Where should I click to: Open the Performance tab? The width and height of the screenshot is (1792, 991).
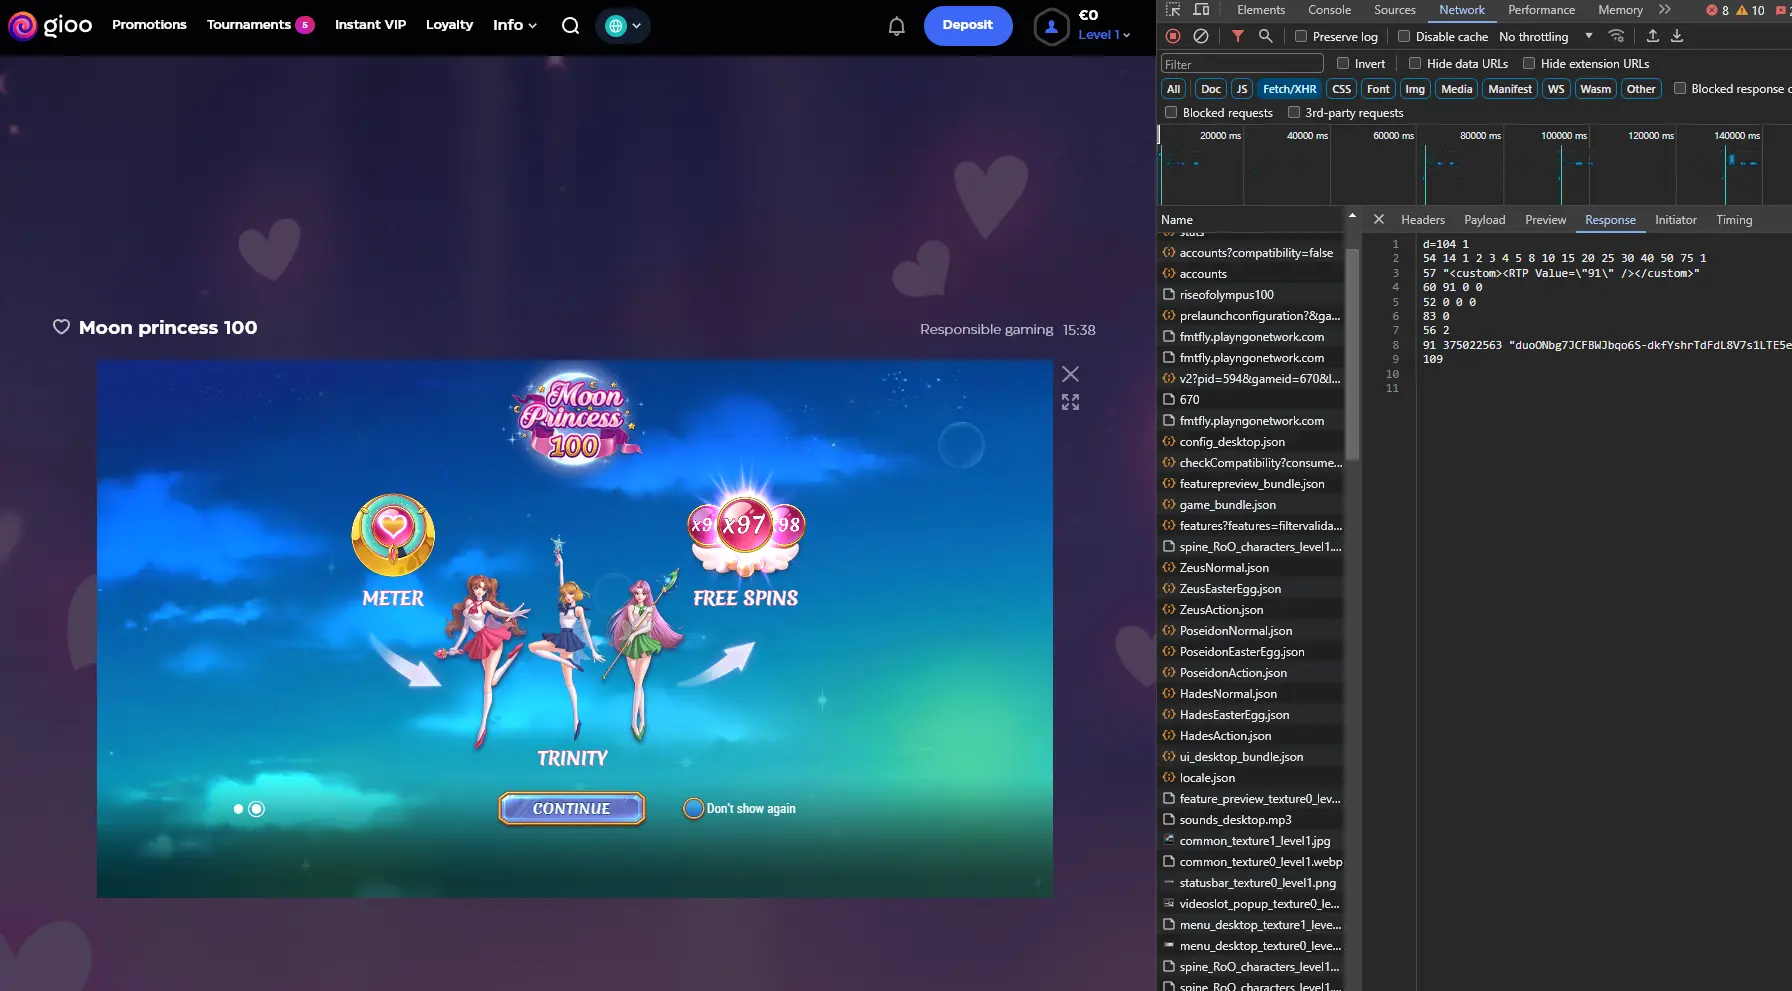[x=1541, y=10]
